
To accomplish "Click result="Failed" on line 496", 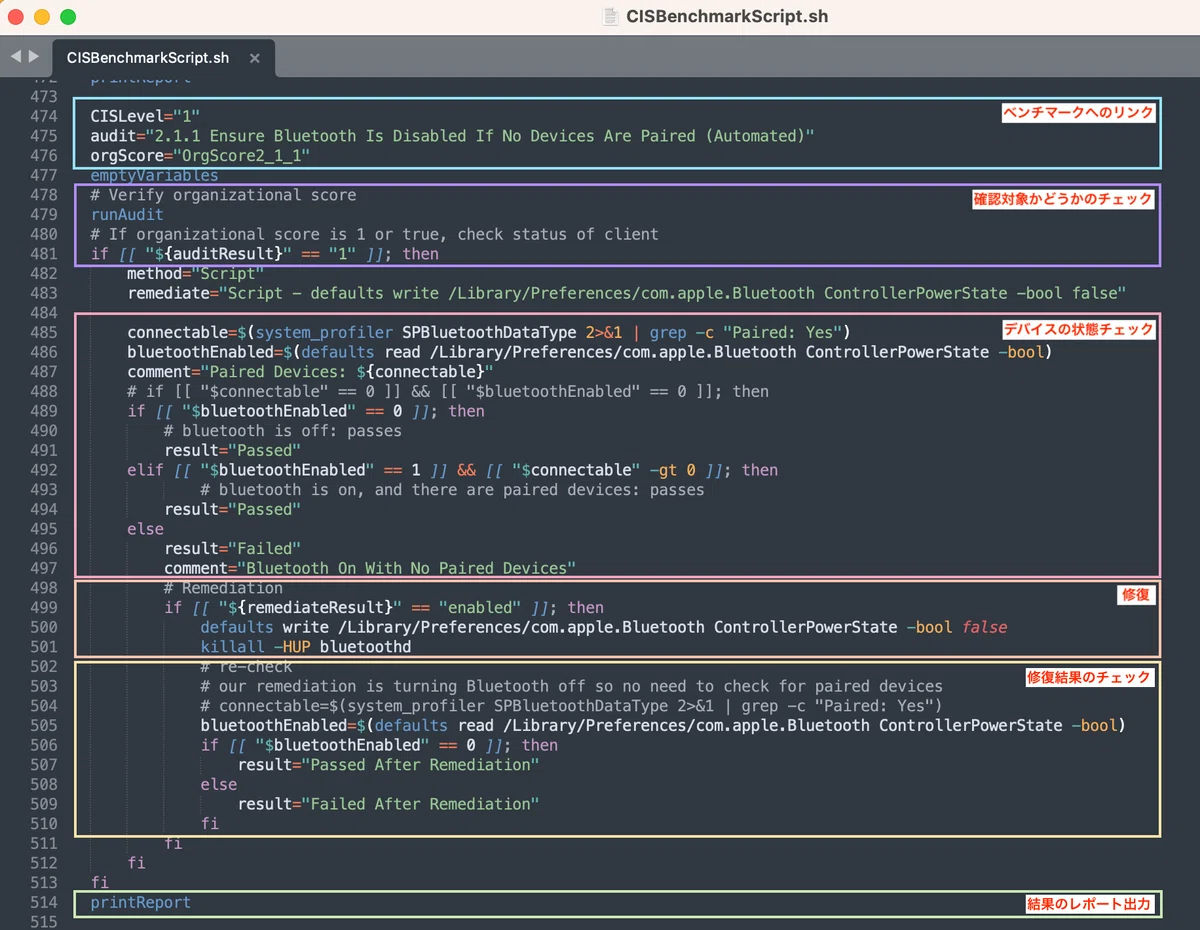I will [x=232, y=548].
